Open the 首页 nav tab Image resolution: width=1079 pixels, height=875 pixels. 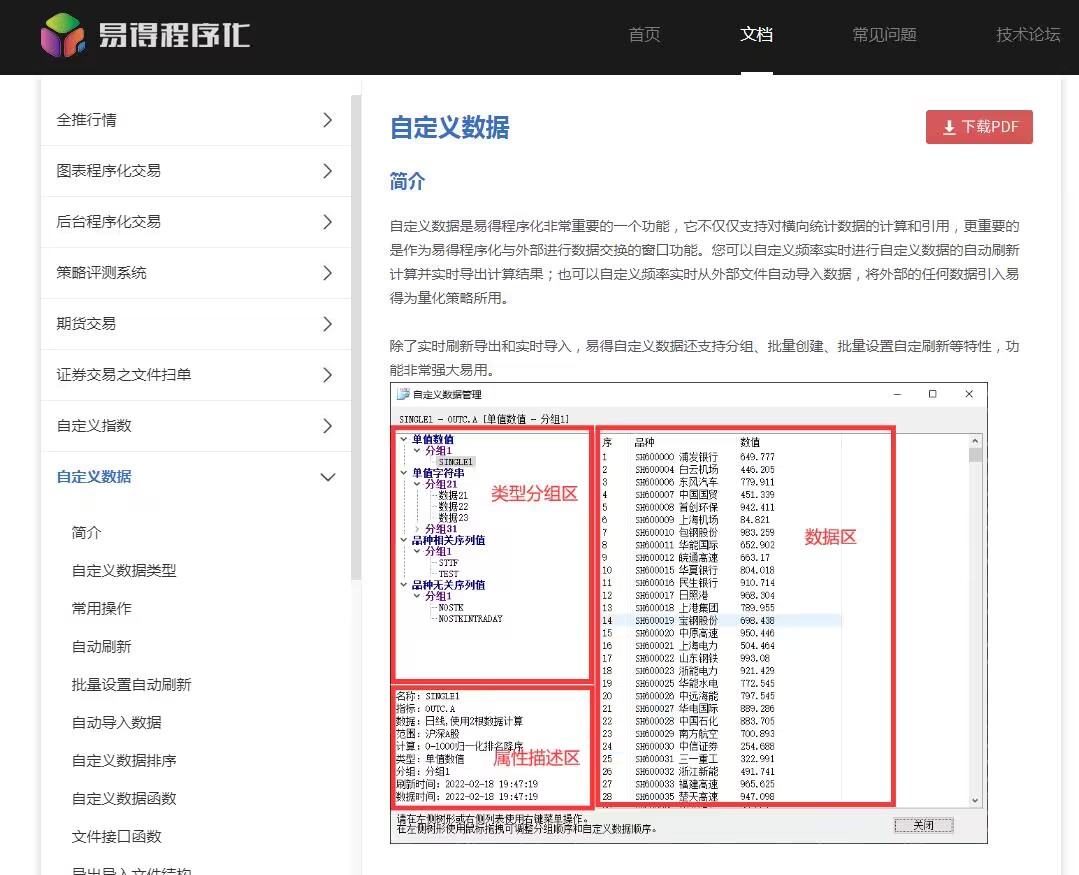click(x=645, y=34)
